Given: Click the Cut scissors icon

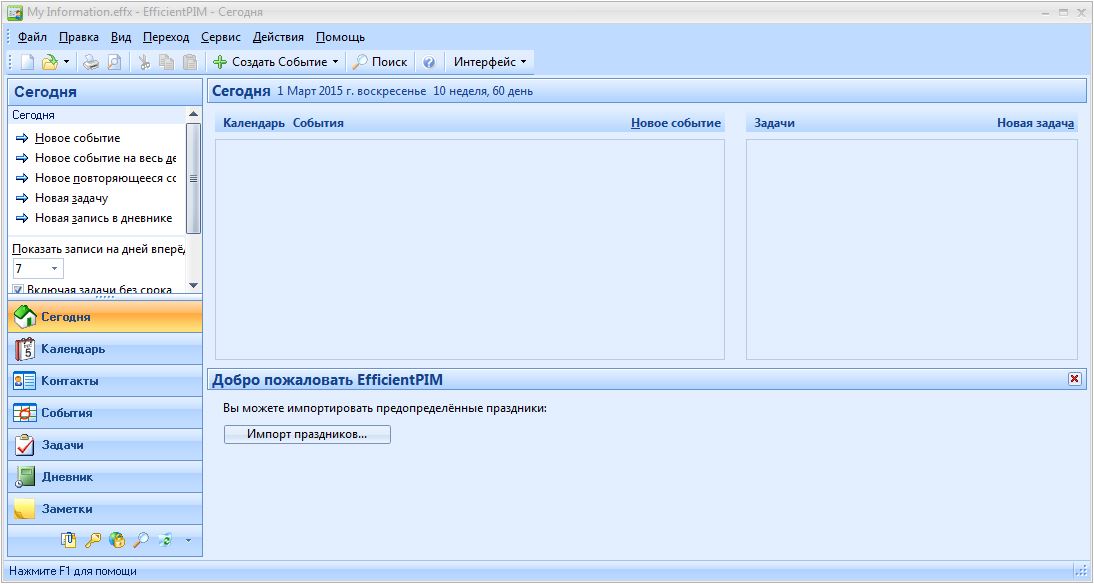Looking at the screenshot, I should [144, 62].
